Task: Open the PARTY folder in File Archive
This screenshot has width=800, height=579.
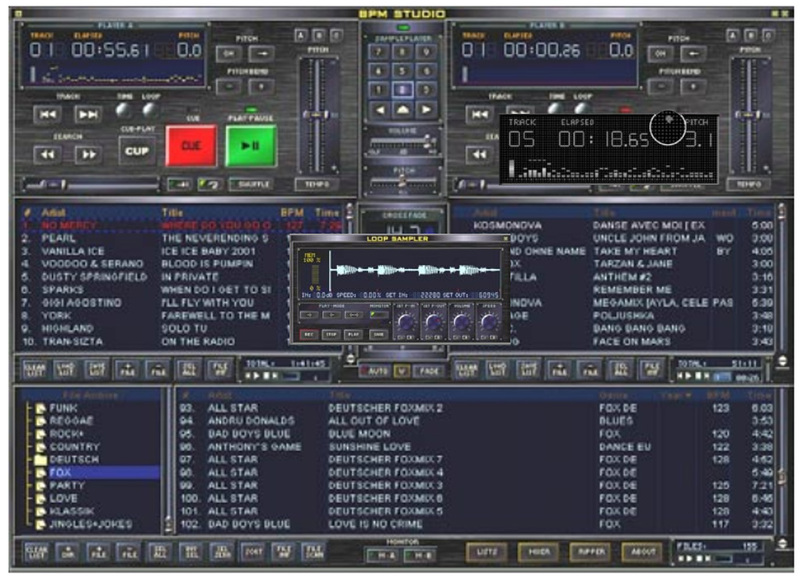Action: click(x=67, y=485)
